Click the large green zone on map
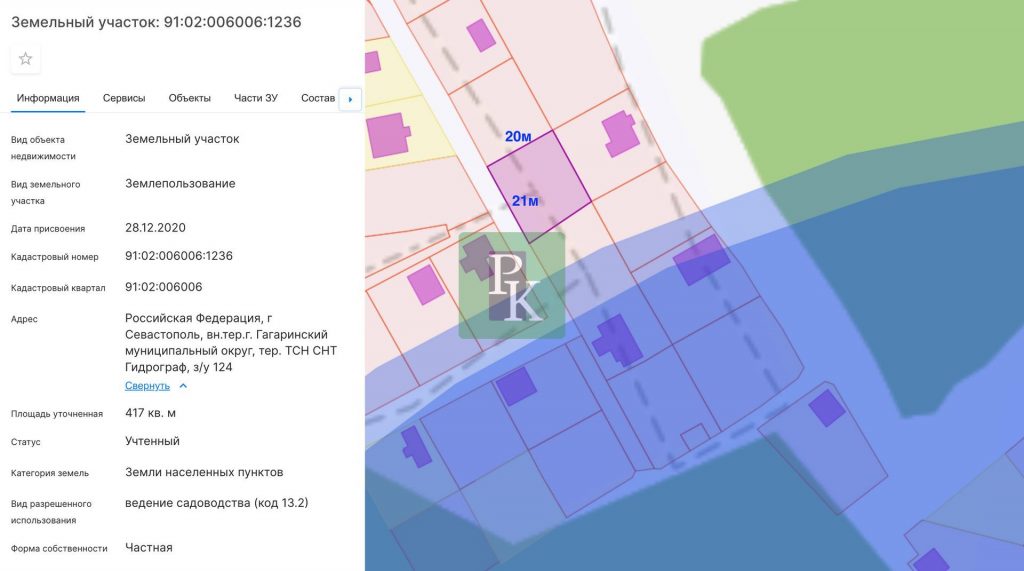 (x=880, y=90)
